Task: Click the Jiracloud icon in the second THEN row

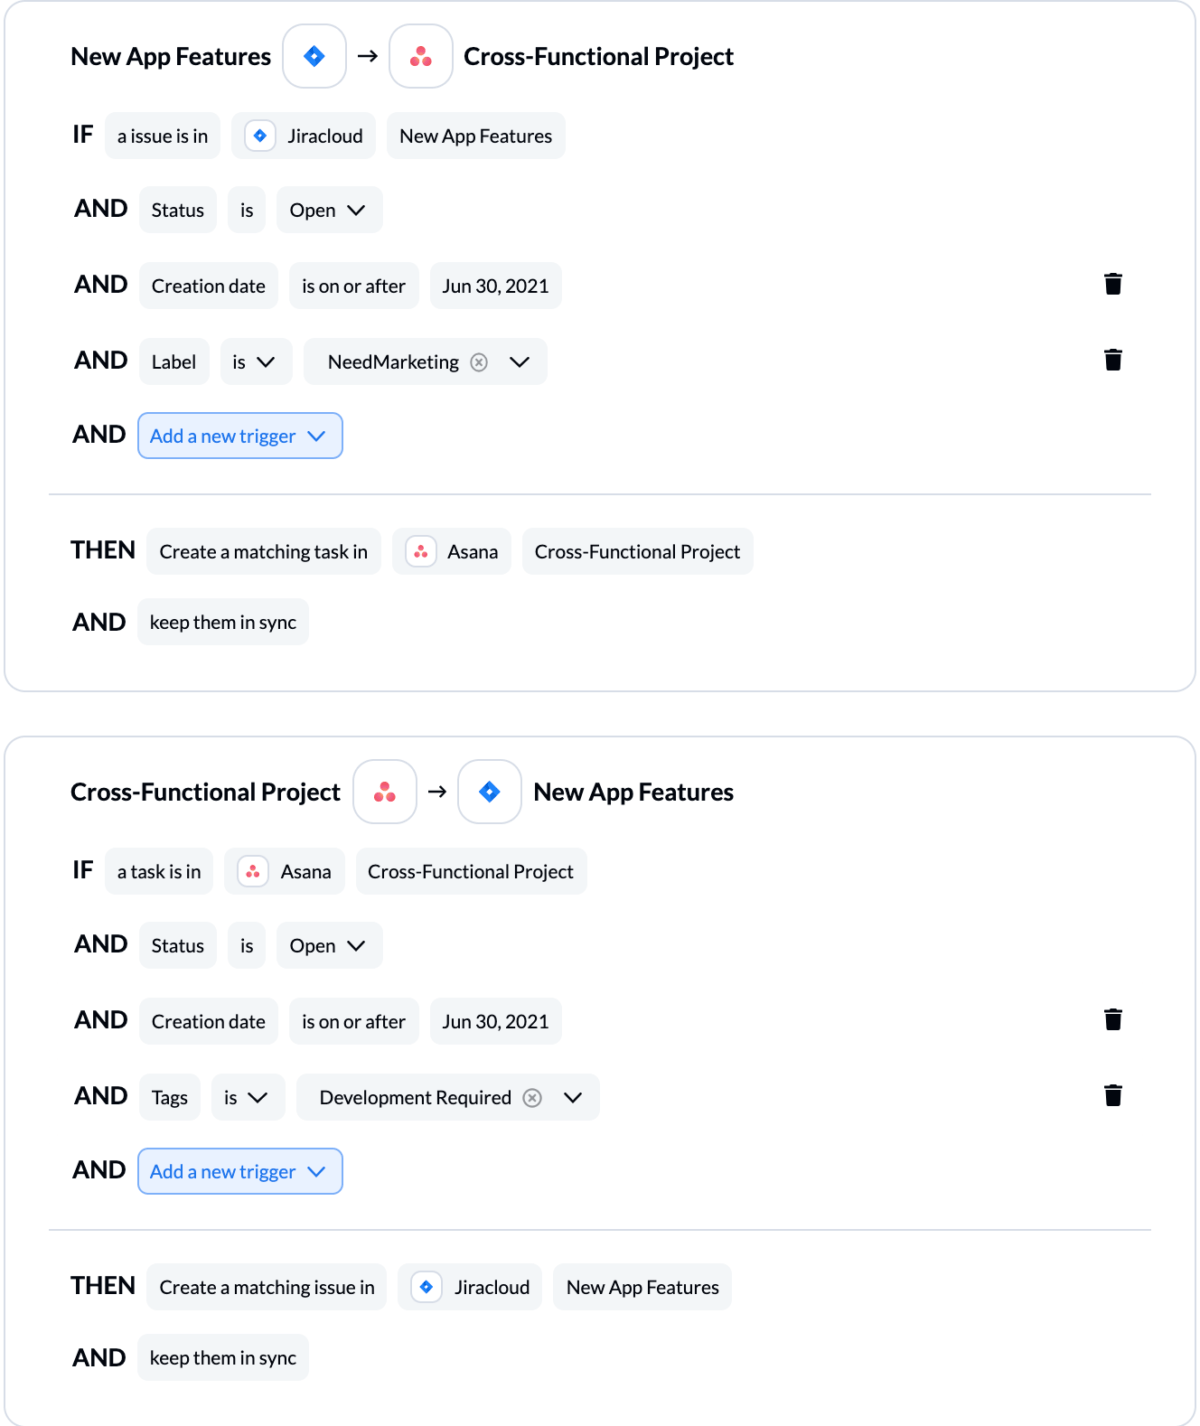Action: click(x=427, y=1286)
